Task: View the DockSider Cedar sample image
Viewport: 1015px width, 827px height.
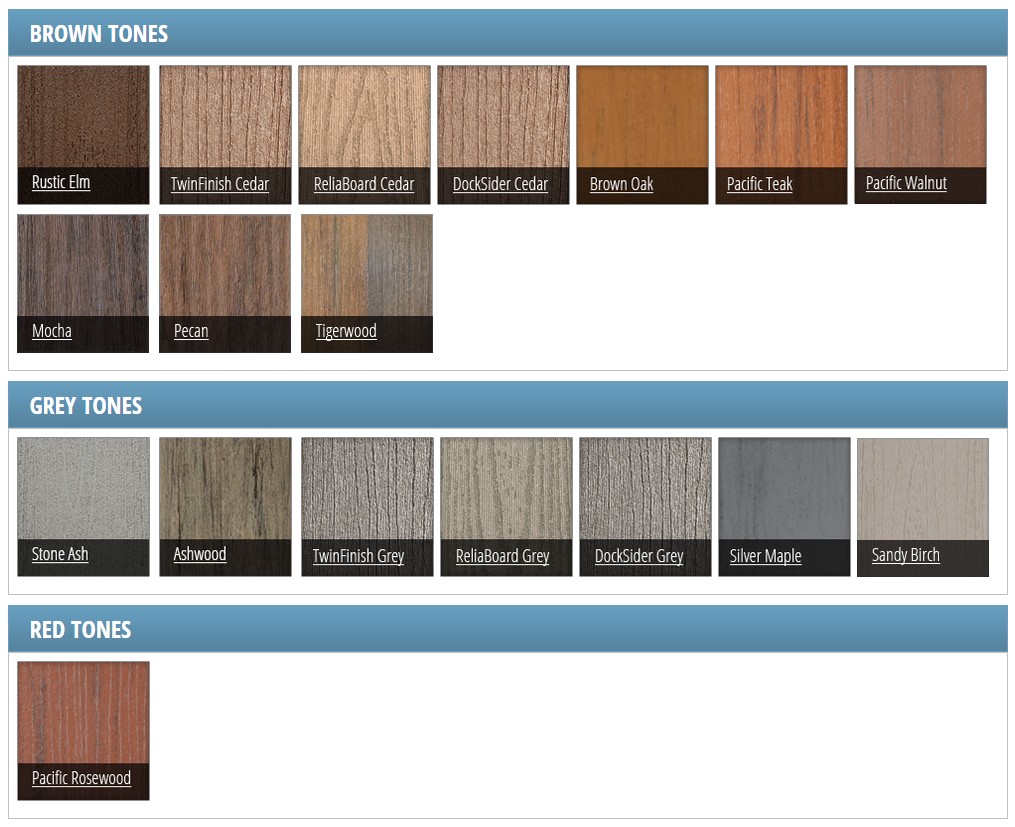Action: tap(503, 115)
